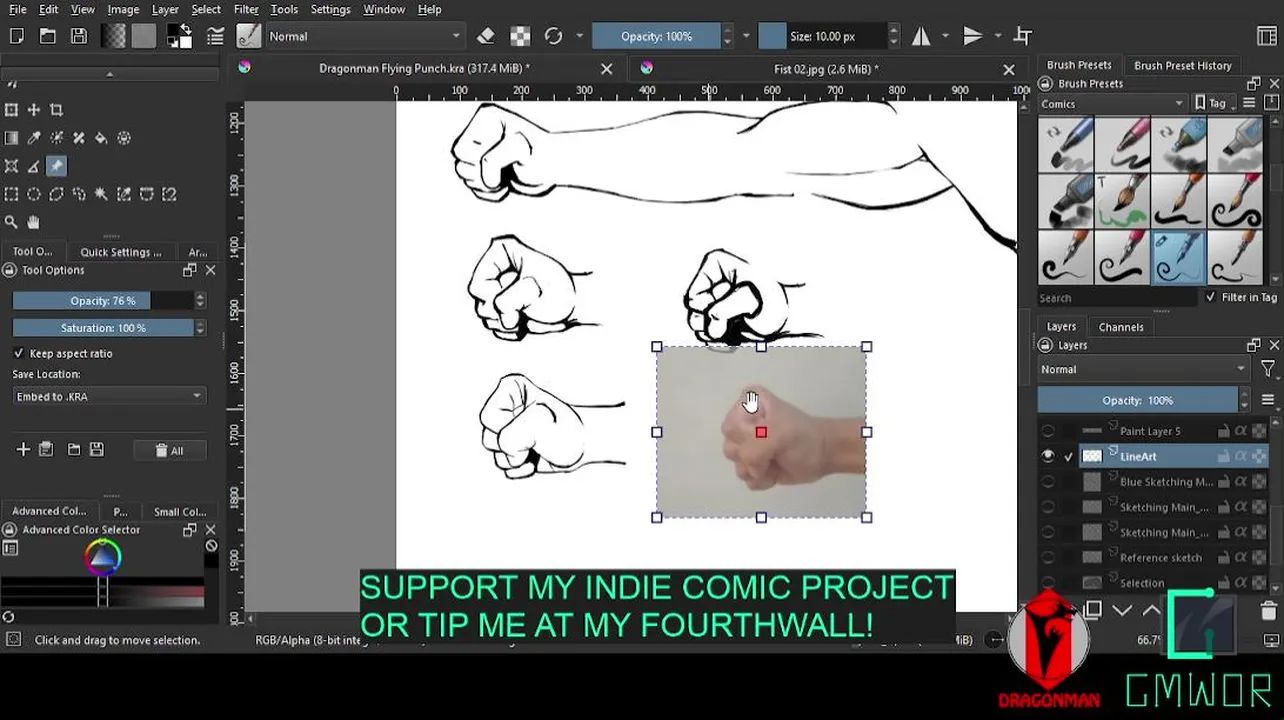Select the highlighted blue ink pen preset
Viewport: 1284px width, 720px height.
pos(1178,258)
